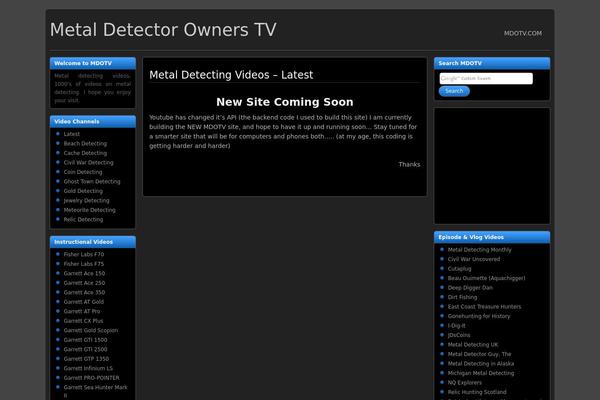
Task: Select Garrett Ace 250 videos
Action: tap(84, 283)
